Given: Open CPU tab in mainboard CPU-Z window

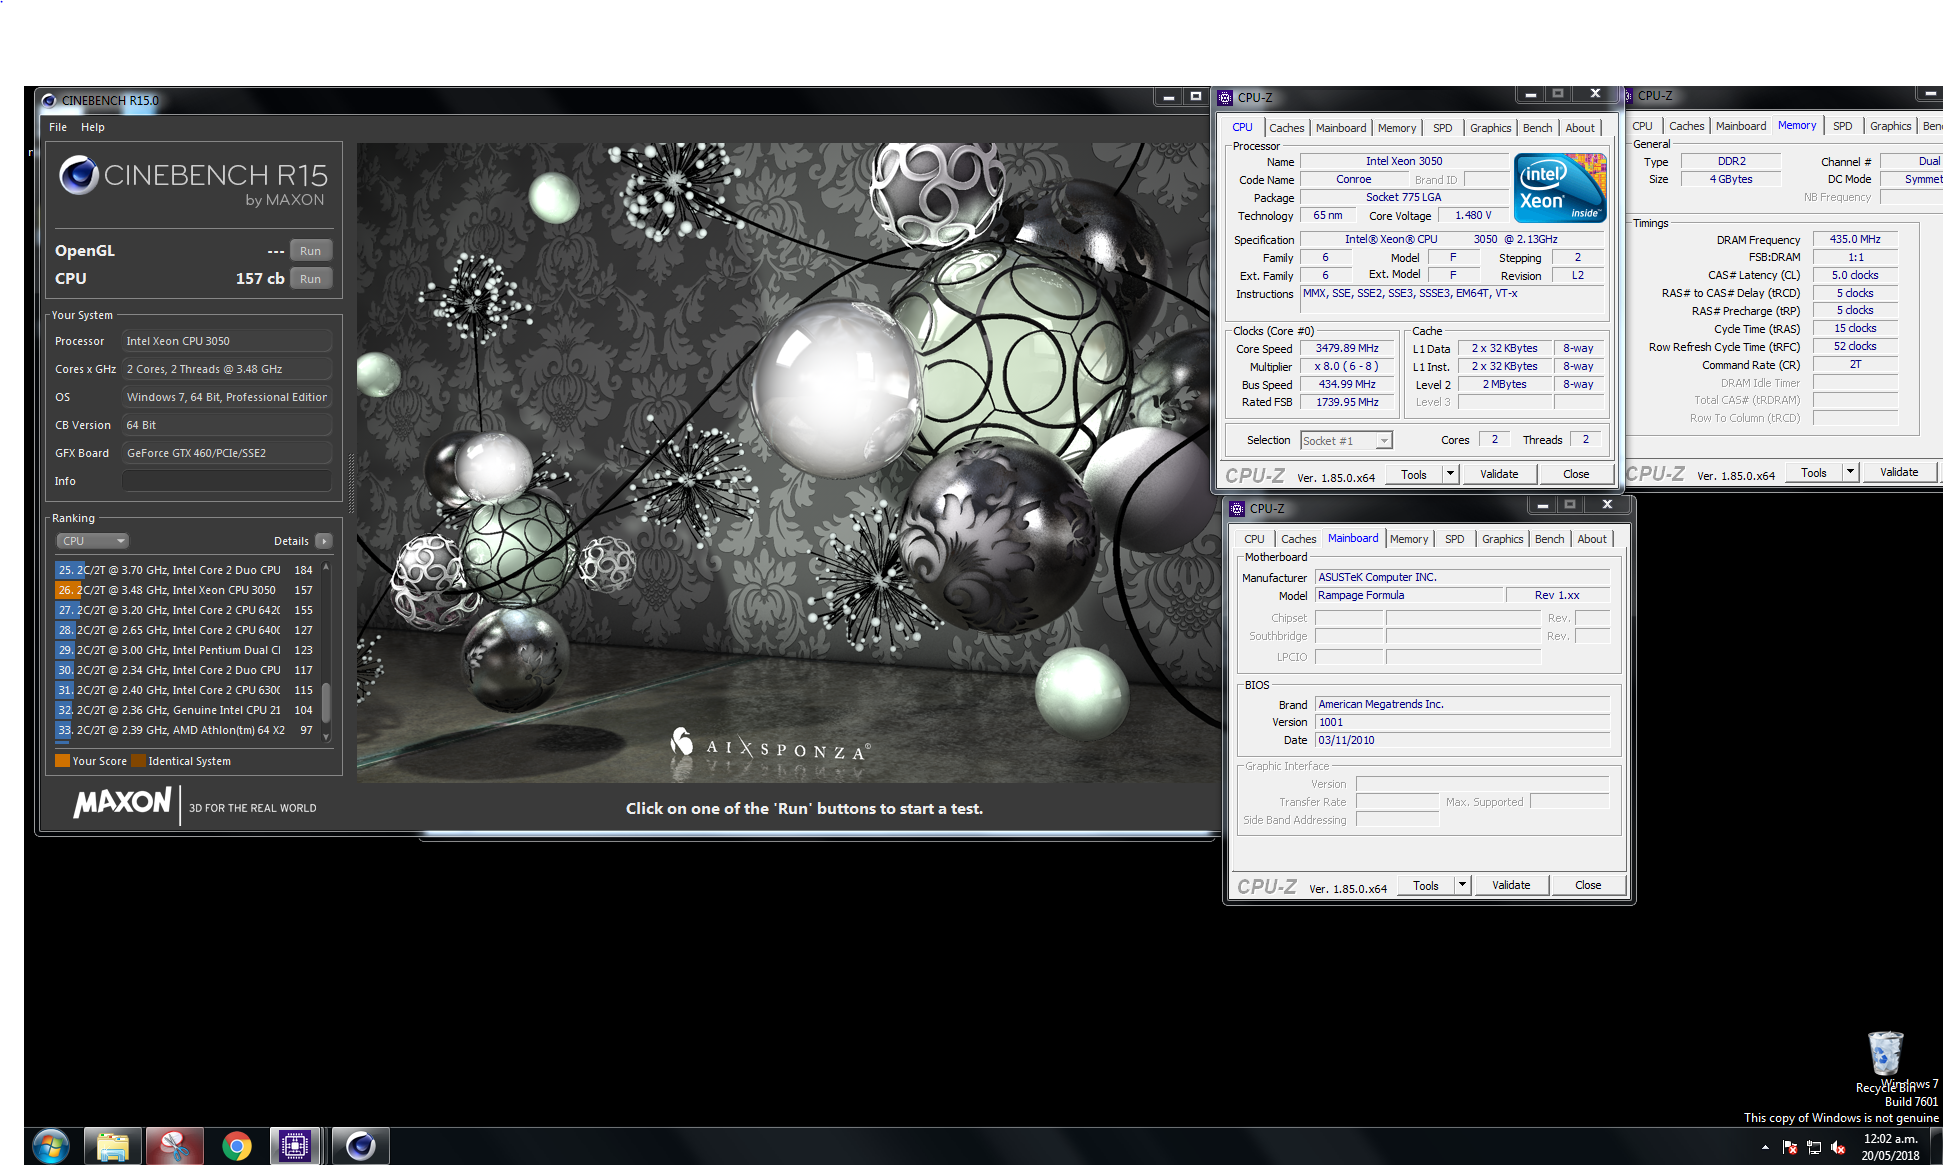Looking at the screenshot, I should point(1254,539).
